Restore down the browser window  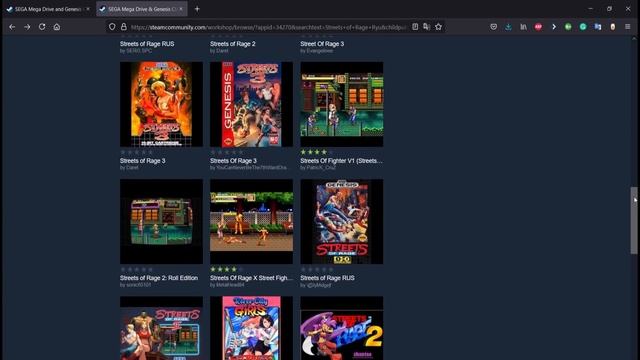coord(609,9)
